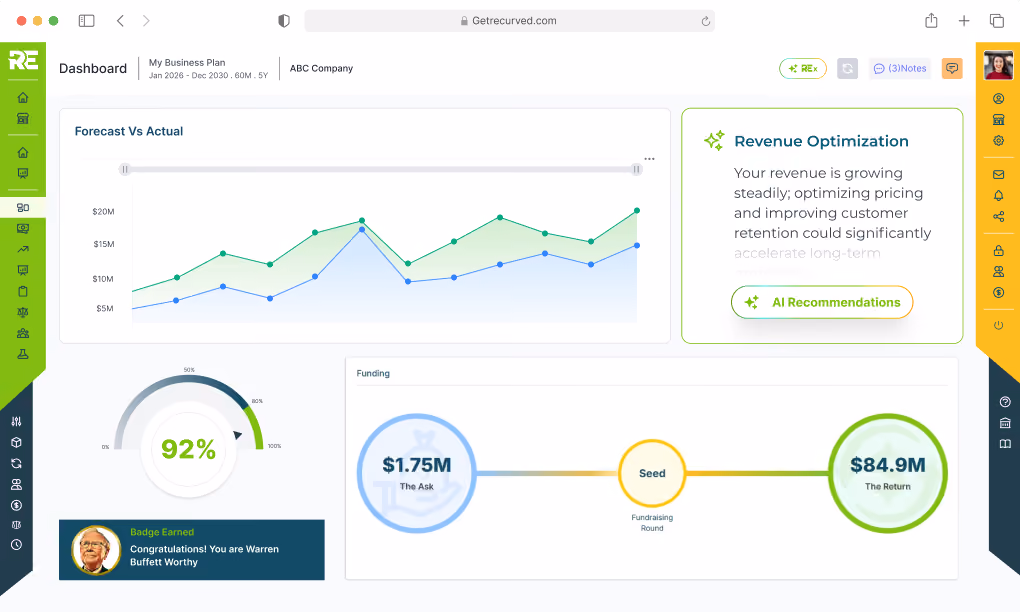Click the bank building icon in dark right panel
This screenshot has width=1020, height=612.
1005,423
